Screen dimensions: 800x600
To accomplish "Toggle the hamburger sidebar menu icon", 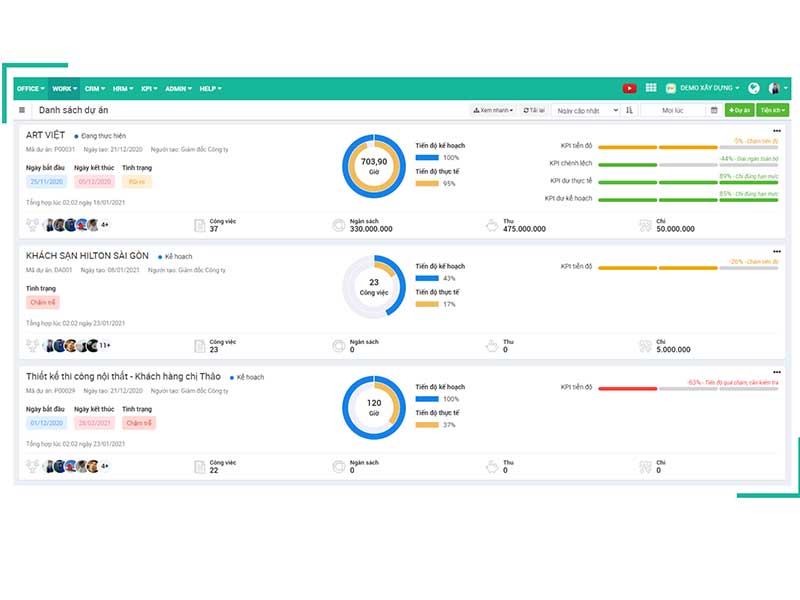I will pyautogui.click(x=22, y=110).
